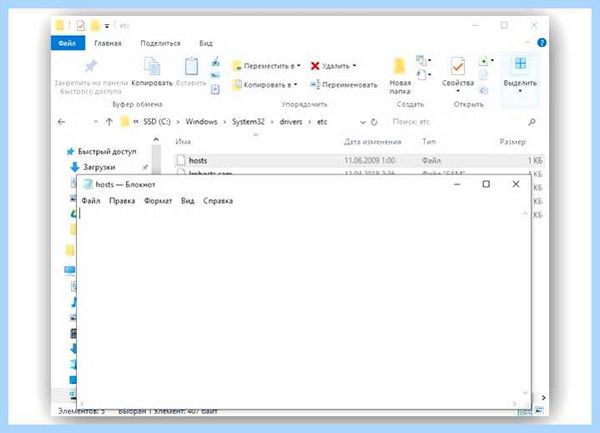Click the scissors cut icon in the ribbon
The height and width of the screenshot is (433, 600).
216,61
